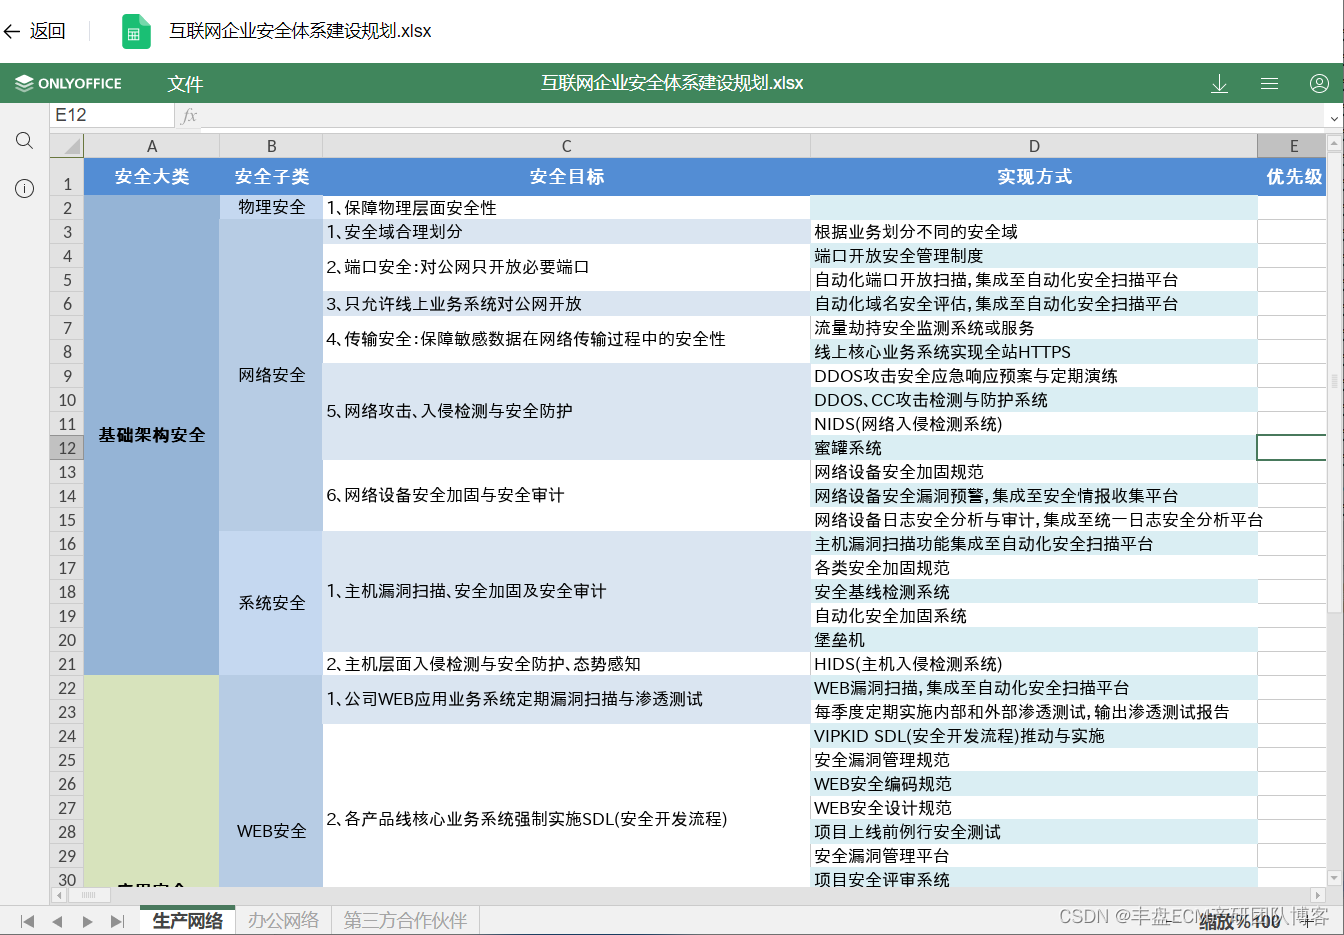
Task: Click the 实现方式 header cell
Action: coord(1034,177)
